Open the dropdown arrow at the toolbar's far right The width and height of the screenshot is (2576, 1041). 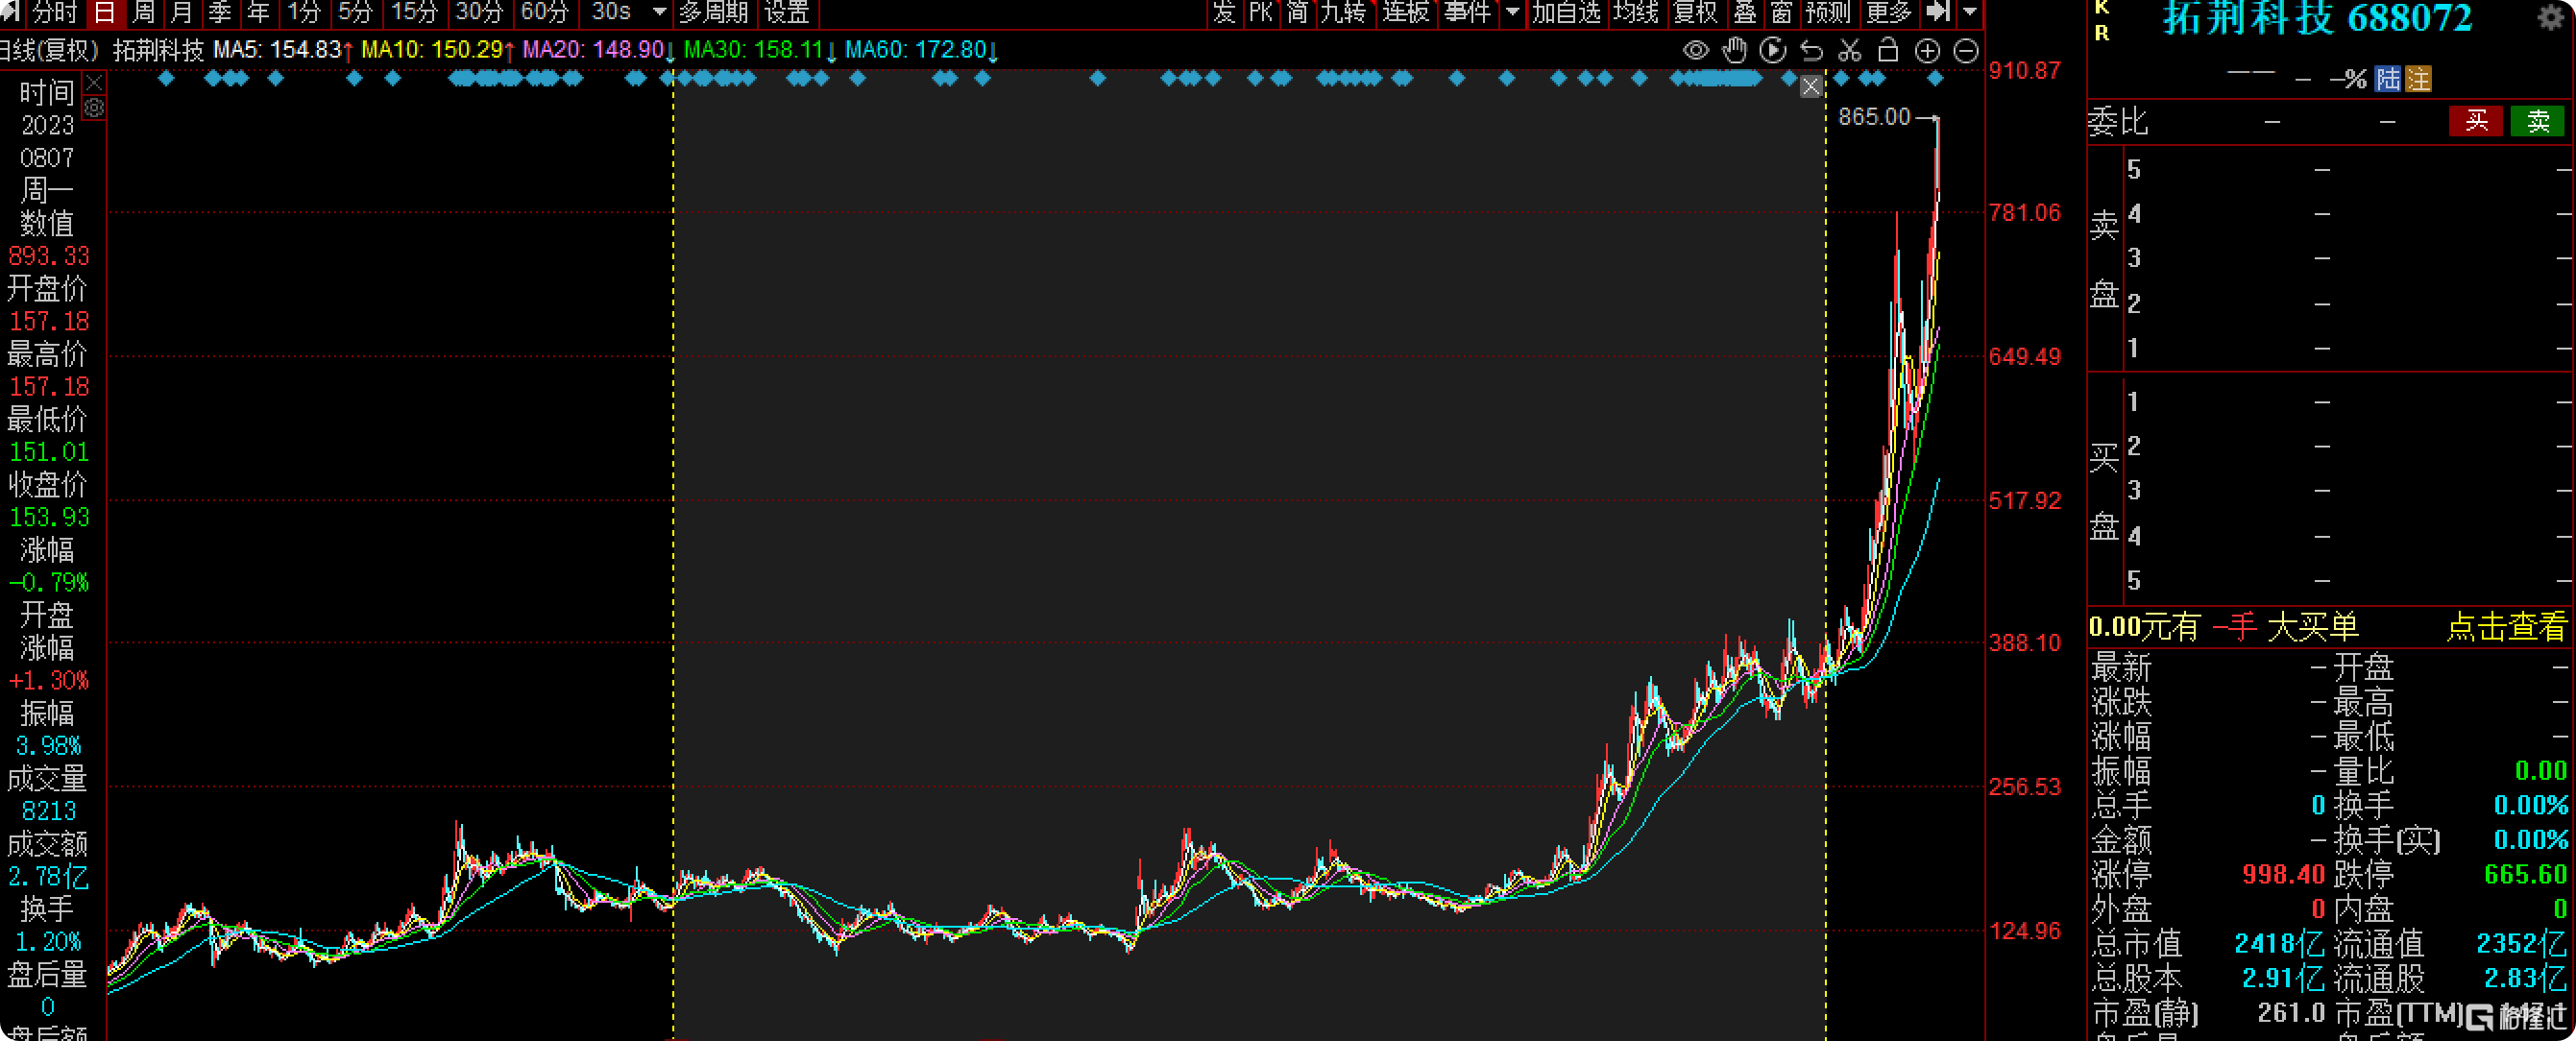pyautogui.click(x=1969, y=12)
